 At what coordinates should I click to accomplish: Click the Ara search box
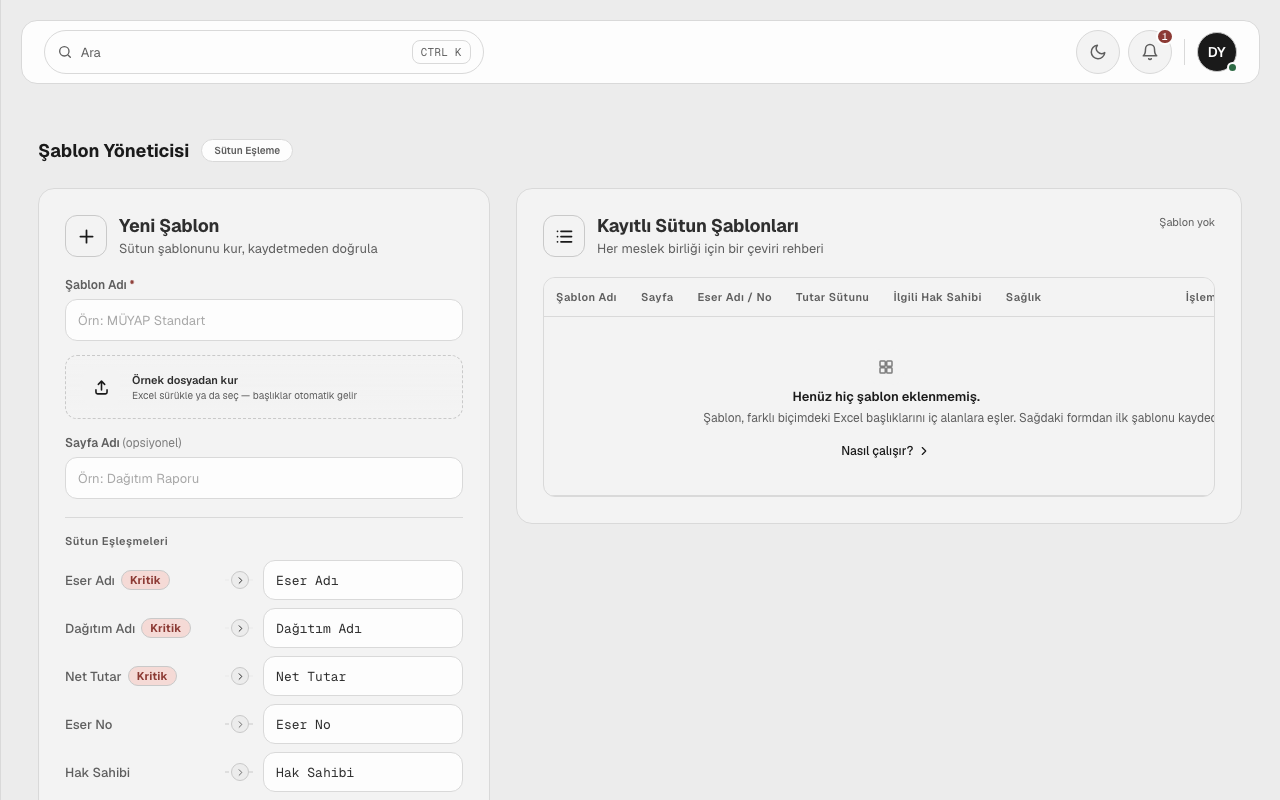point(264,52)
